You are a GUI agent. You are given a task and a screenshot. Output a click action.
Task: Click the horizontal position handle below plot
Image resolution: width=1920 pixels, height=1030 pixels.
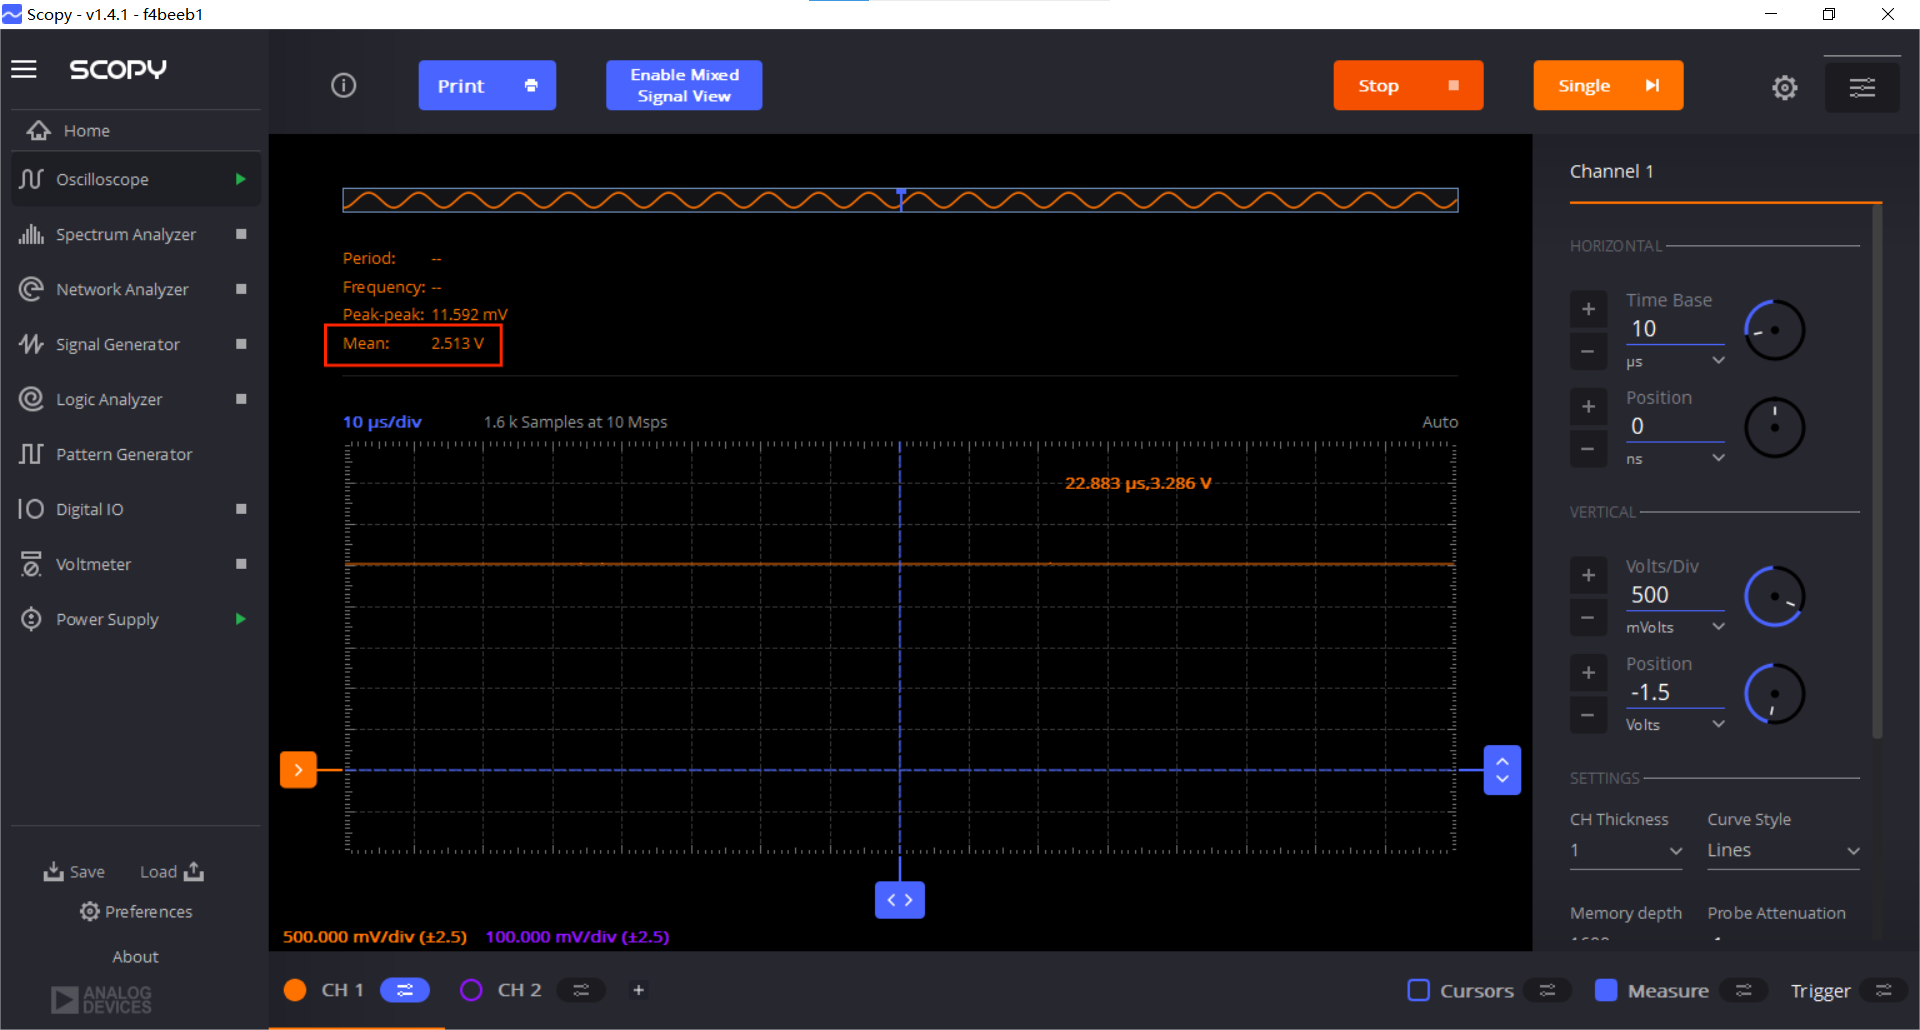(900, 900)
